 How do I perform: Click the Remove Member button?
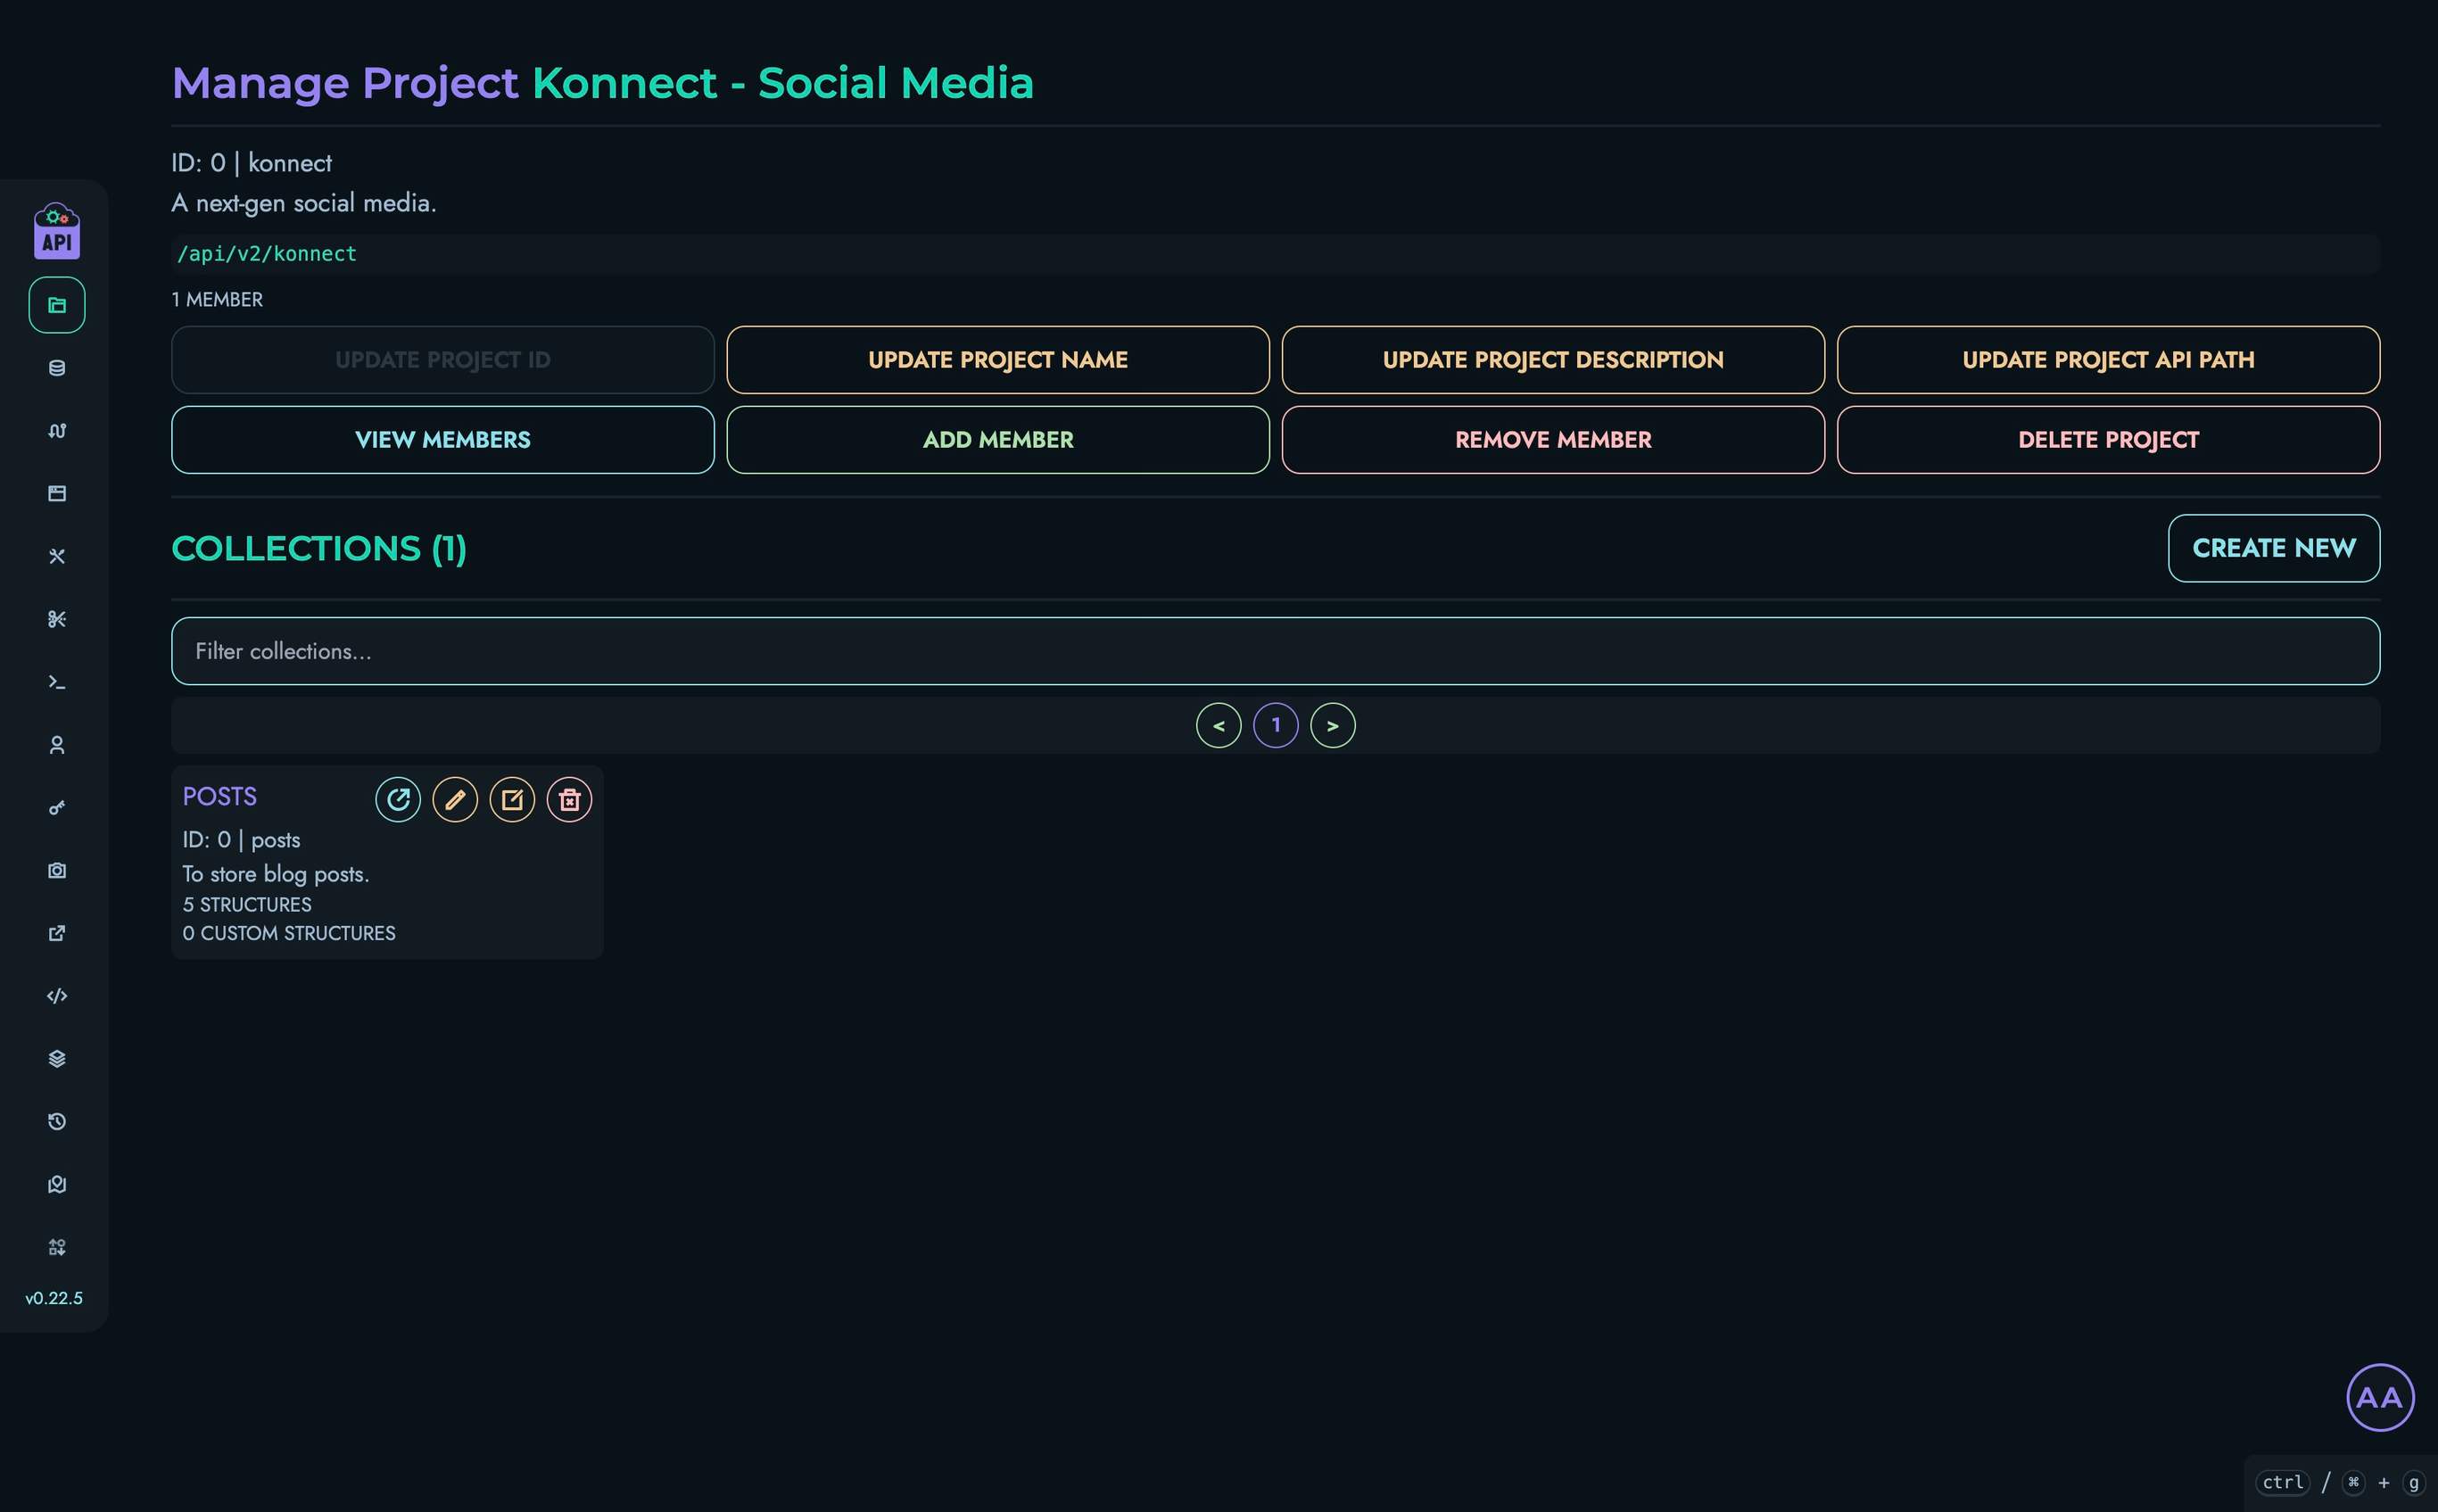1553,440
